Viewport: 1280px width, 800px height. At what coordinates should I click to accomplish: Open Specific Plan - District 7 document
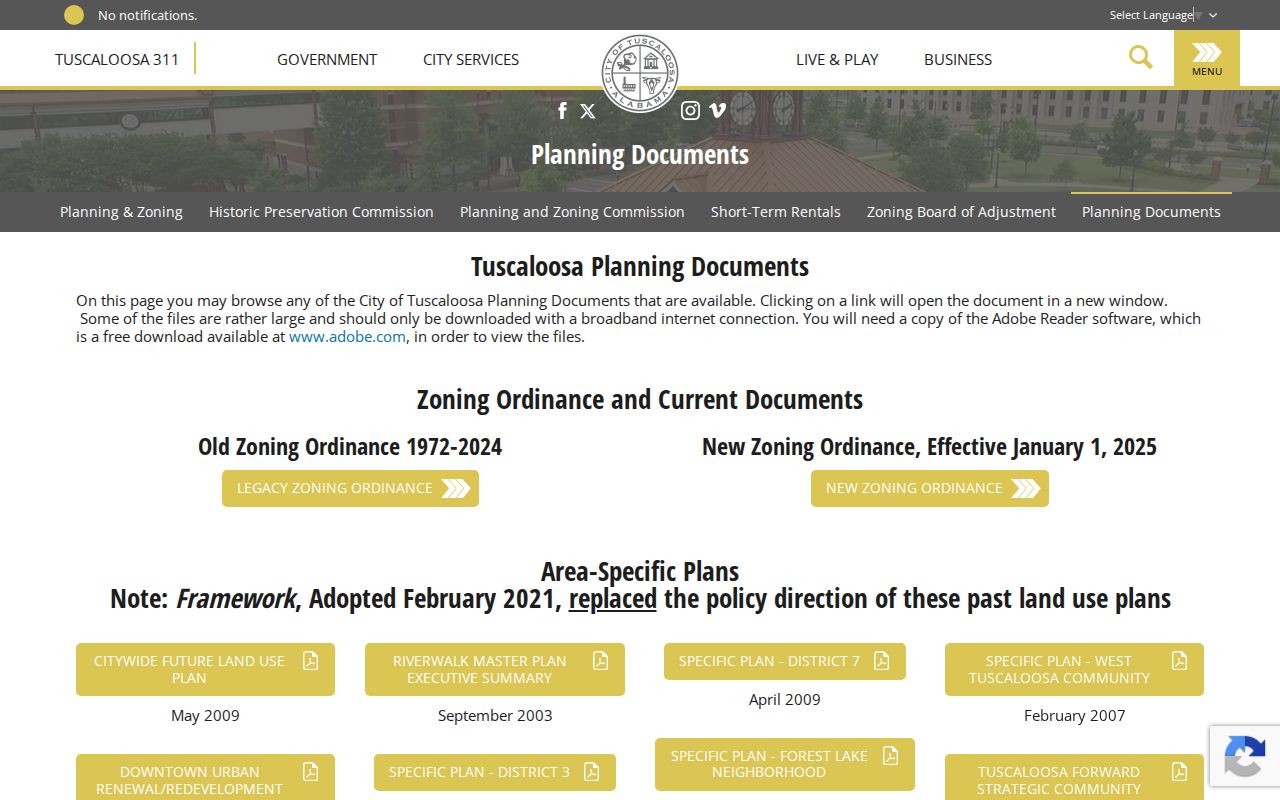(x=785, y=661)
